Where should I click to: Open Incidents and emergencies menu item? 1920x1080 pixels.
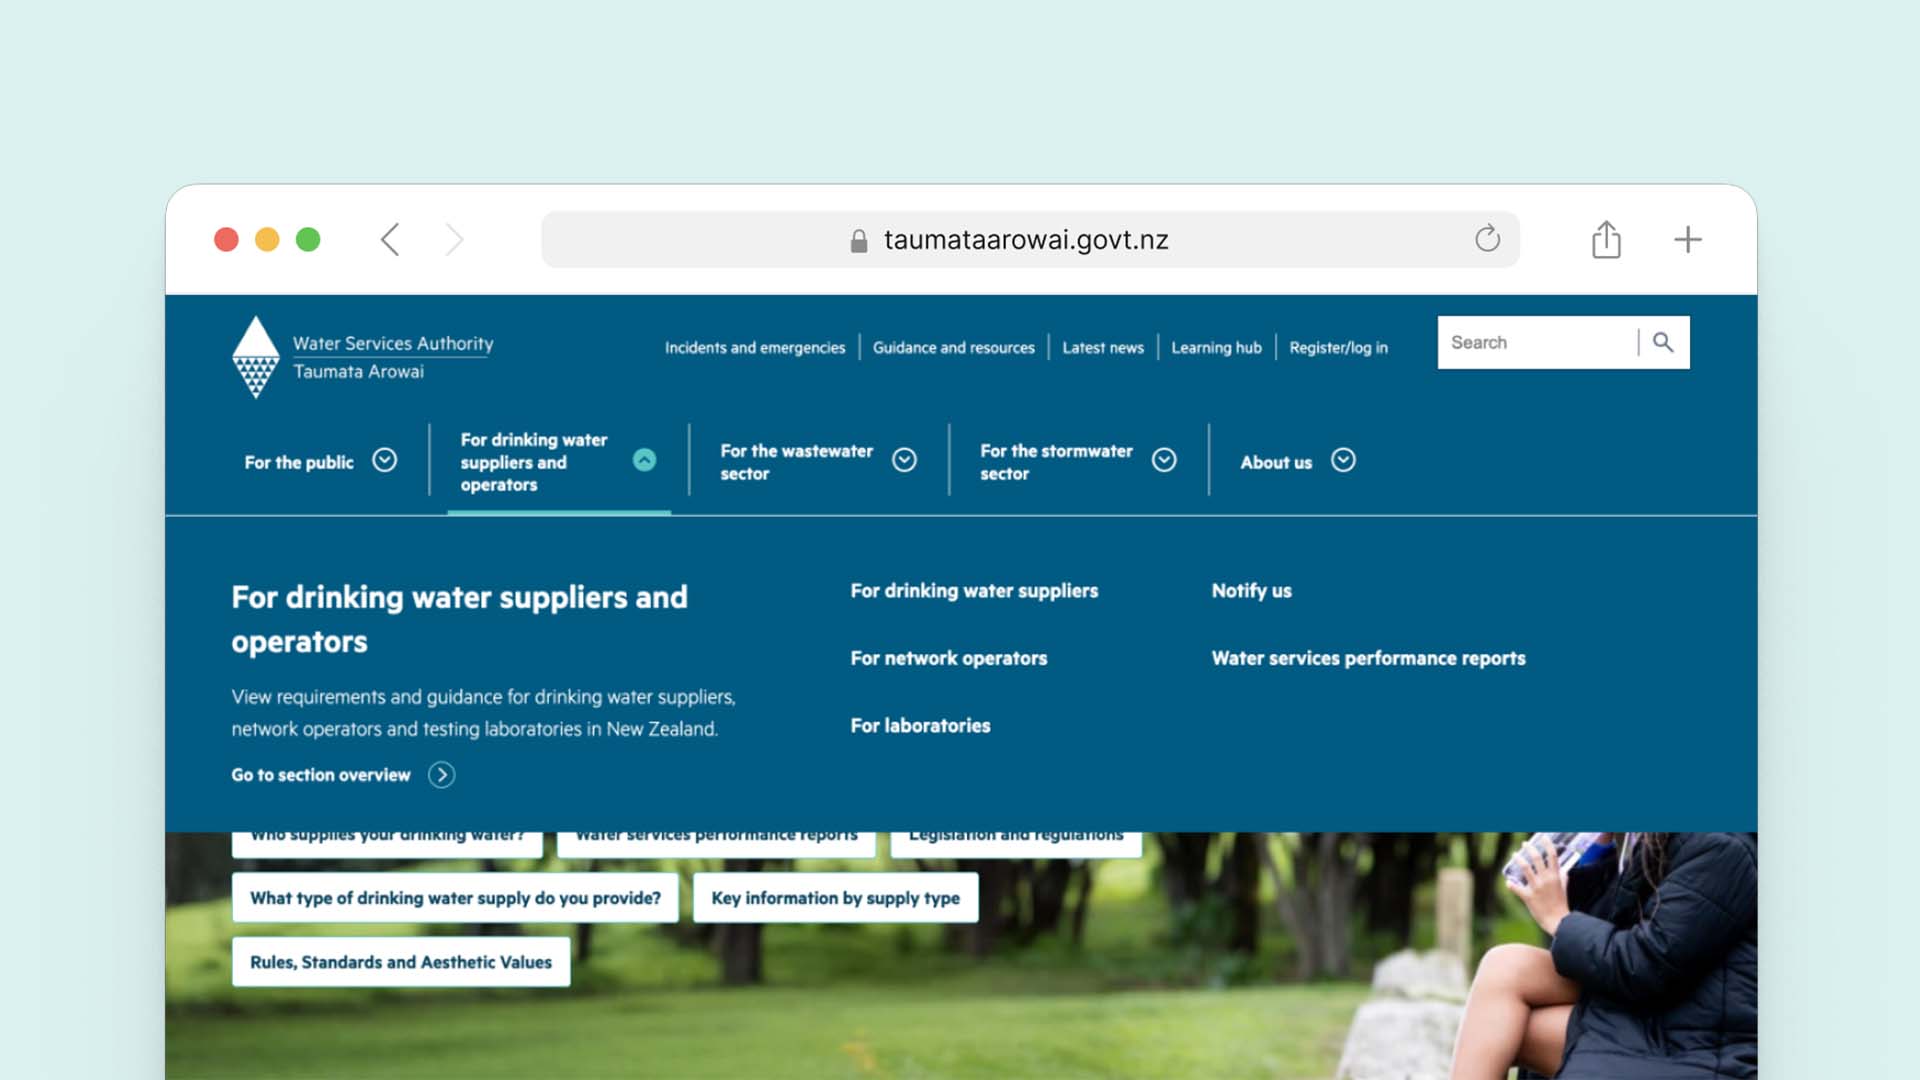(755, 348)
